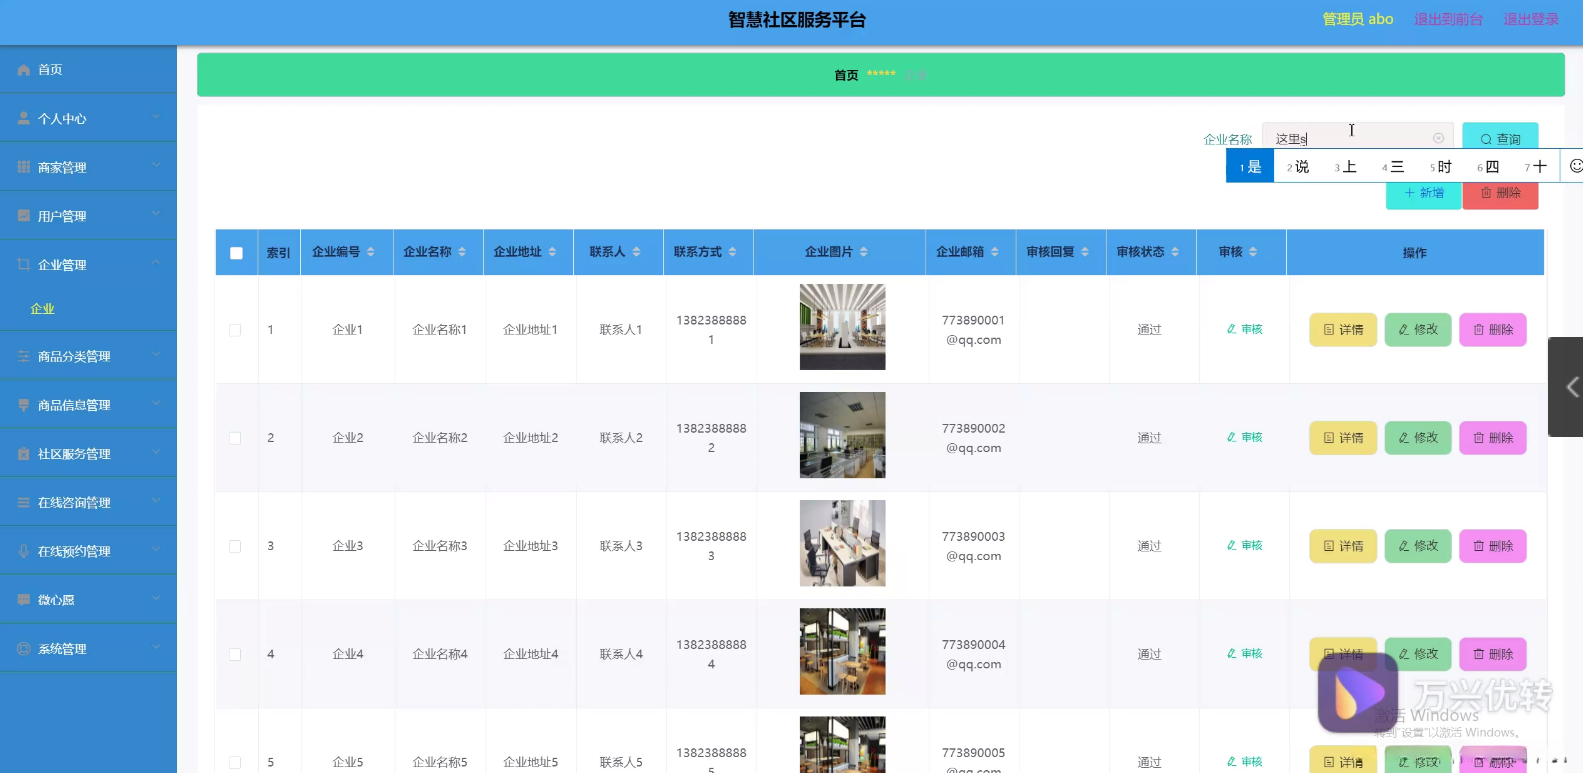The height and width of the screenshot is (773, 1583).
Task: Sort by 企业编号 column arrows
Action: click(371, 252)
